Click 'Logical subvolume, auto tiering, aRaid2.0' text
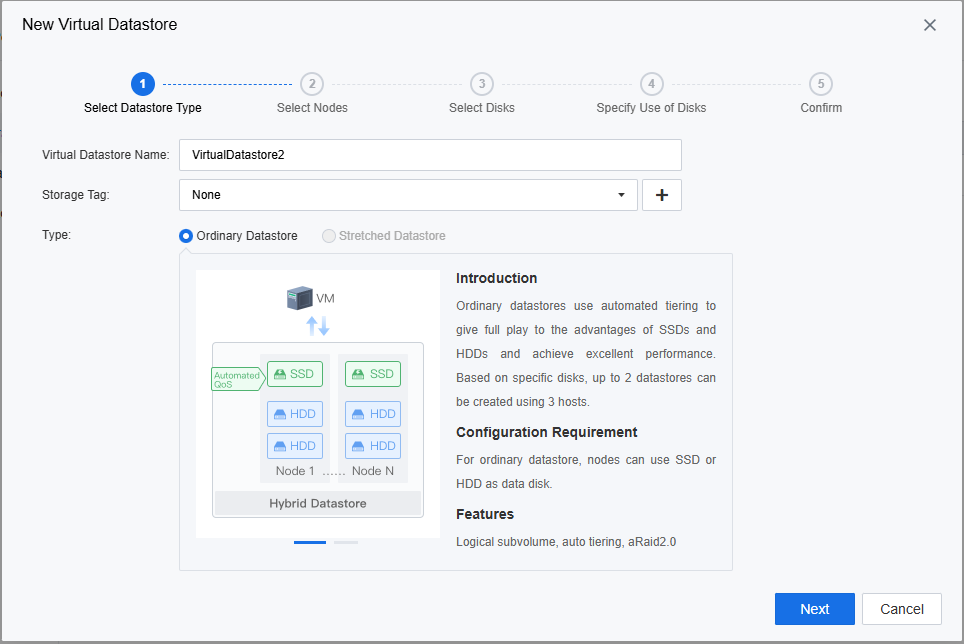The image size is (964, 644). pos(566,542)
